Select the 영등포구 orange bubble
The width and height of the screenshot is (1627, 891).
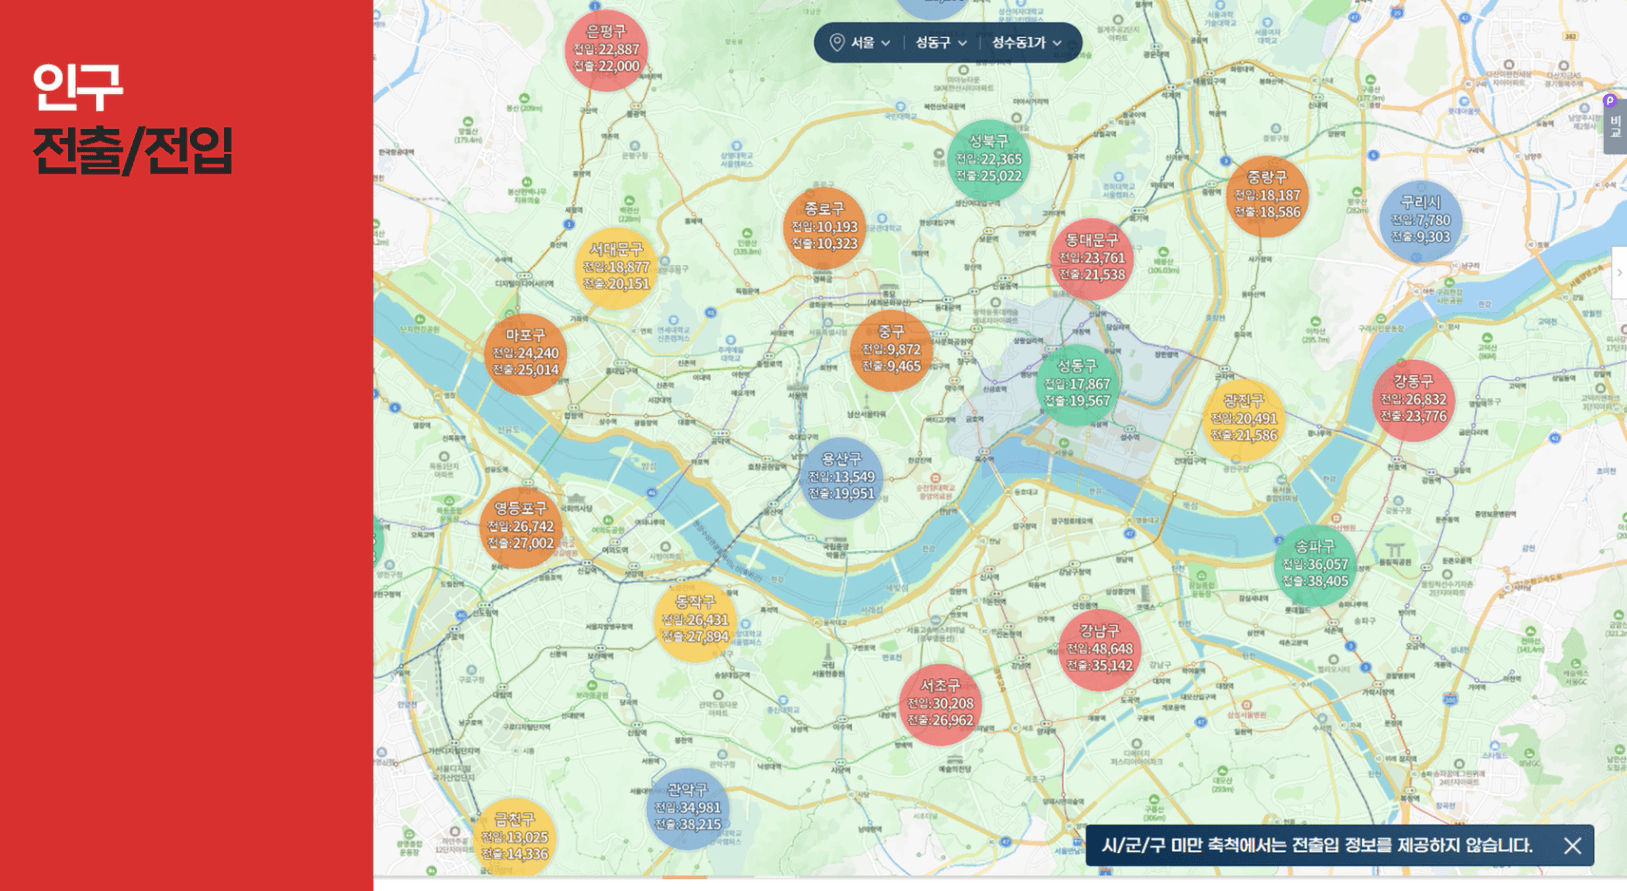(520, 527)
